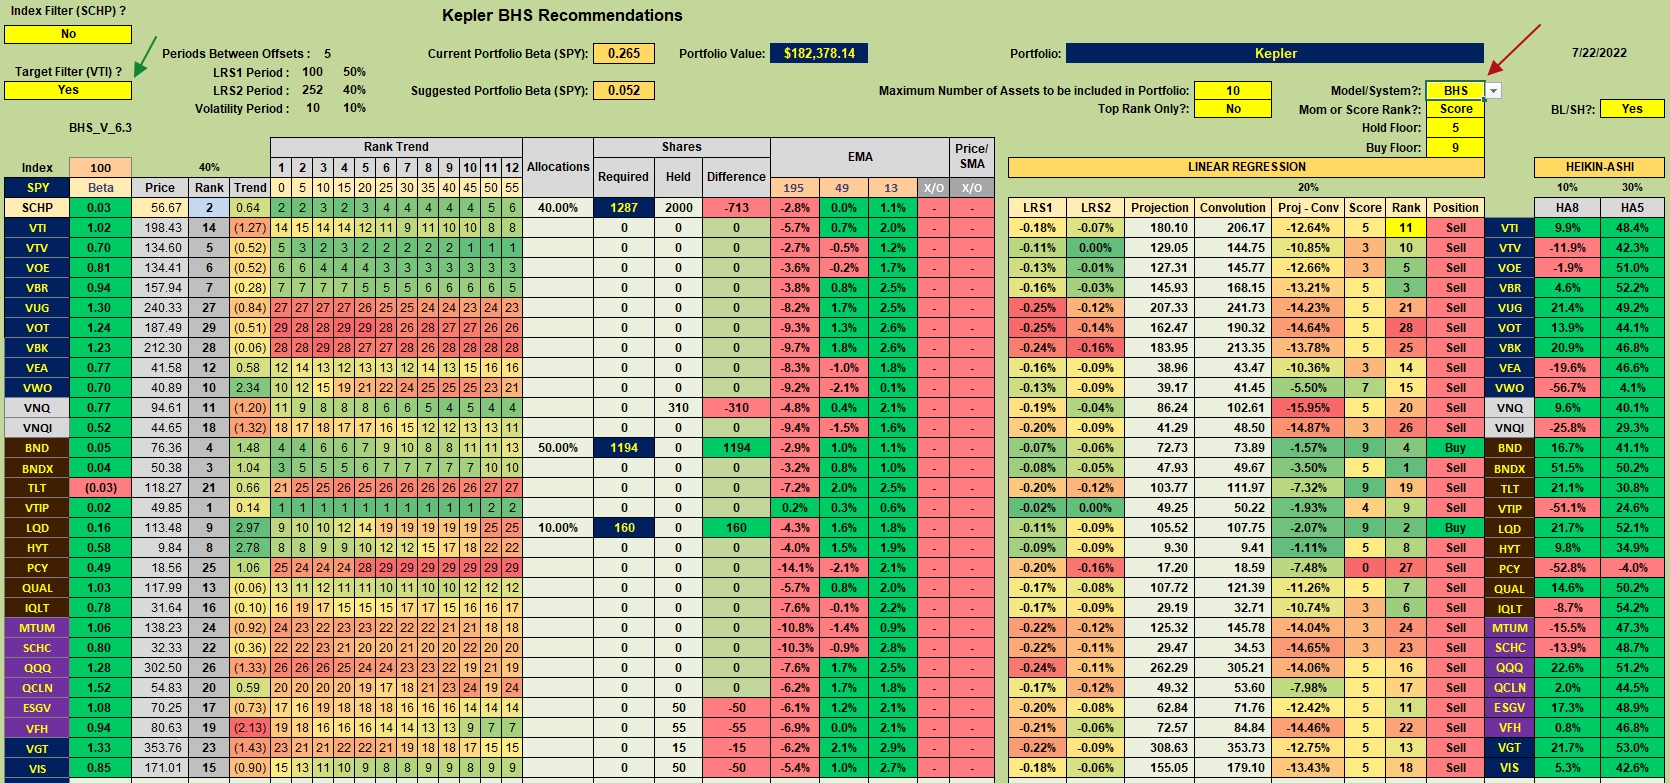Image resolution: width=1670 pixels, height=783 pixels.
Task: Select the left LQD ticker cell
Action: point(37,528)
